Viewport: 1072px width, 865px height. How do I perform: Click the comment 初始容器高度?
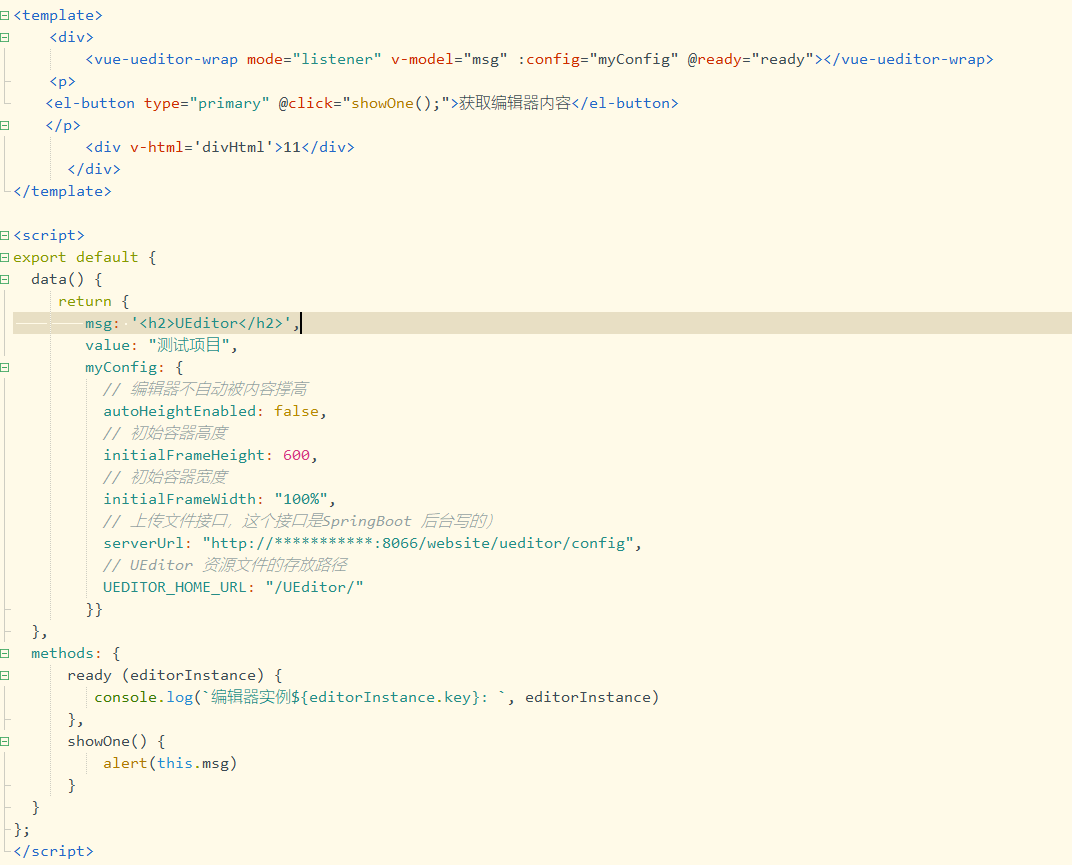point(178,433)
